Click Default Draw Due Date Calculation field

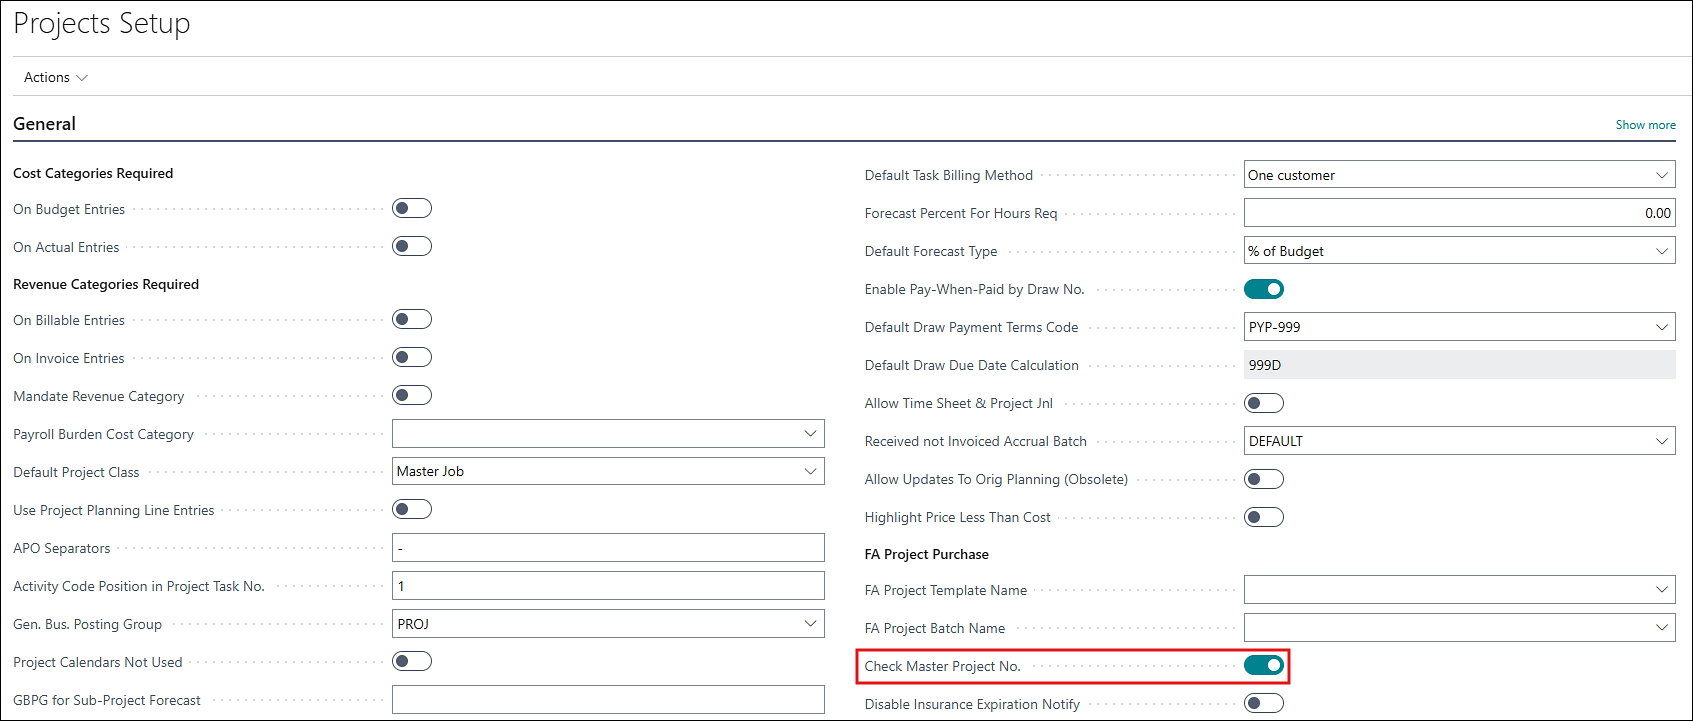(1460, 365)
